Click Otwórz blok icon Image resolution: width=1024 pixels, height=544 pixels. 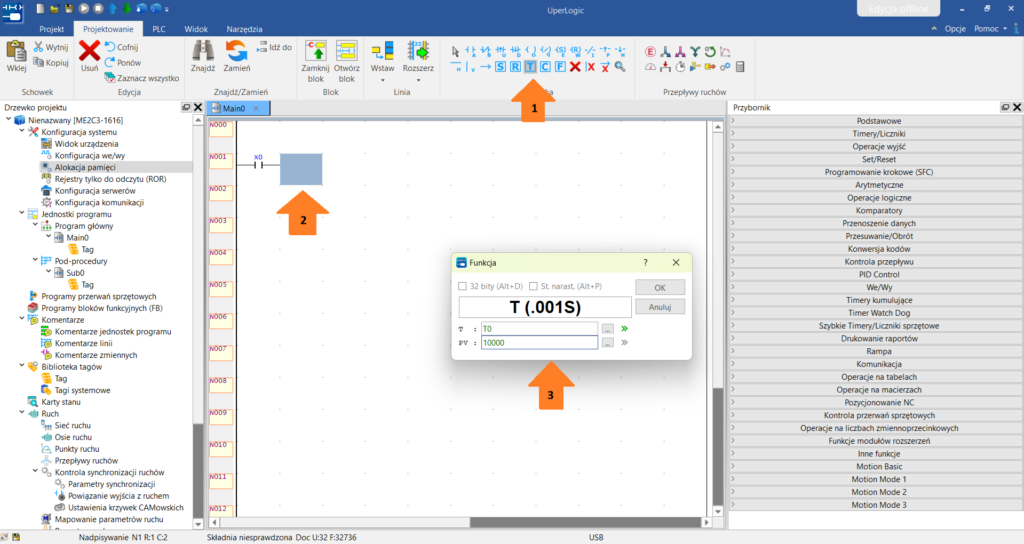[x=346, y=51]
